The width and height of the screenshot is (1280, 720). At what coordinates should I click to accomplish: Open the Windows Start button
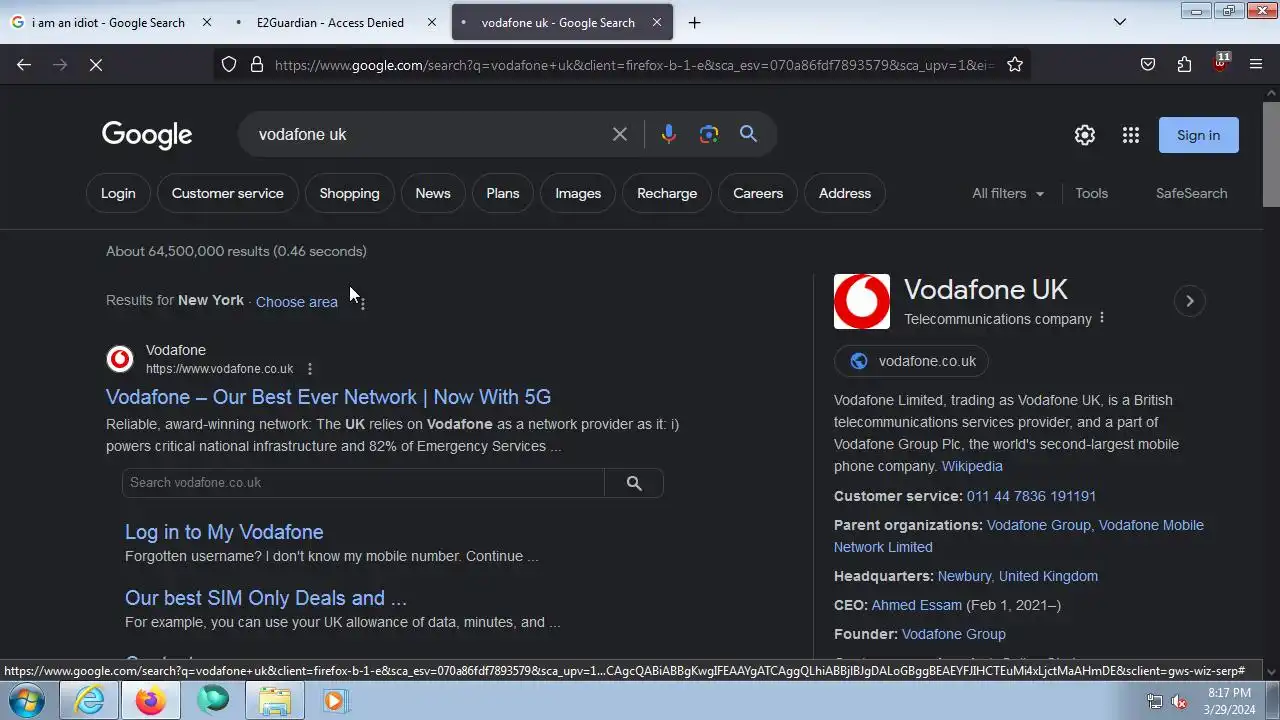(27, 700)
